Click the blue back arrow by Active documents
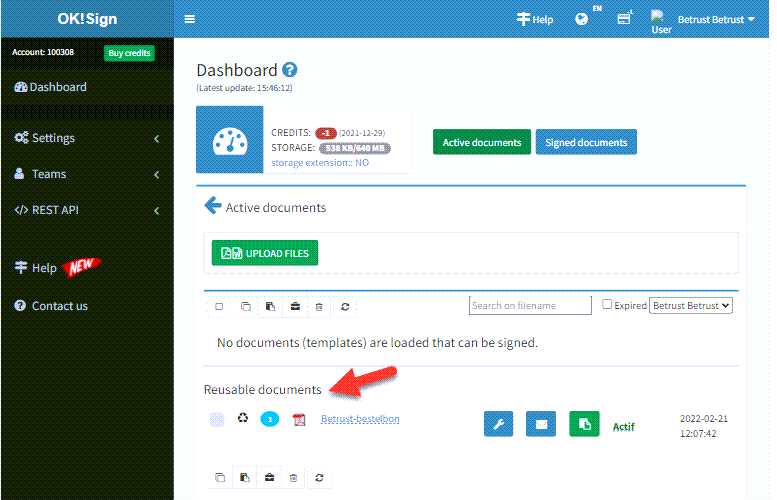Screen dimensions: 777x500 click(213, 205)
